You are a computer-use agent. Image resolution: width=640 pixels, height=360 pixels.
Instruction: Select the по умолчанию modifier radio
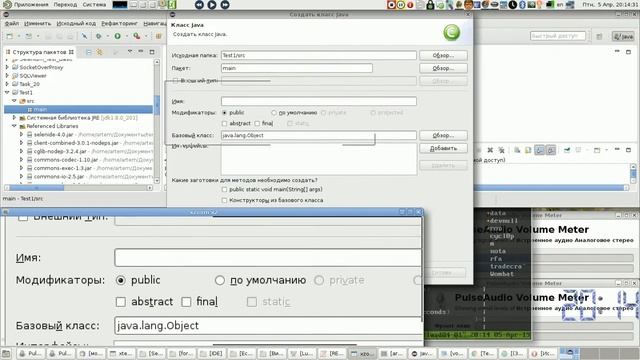coord(274,113)
